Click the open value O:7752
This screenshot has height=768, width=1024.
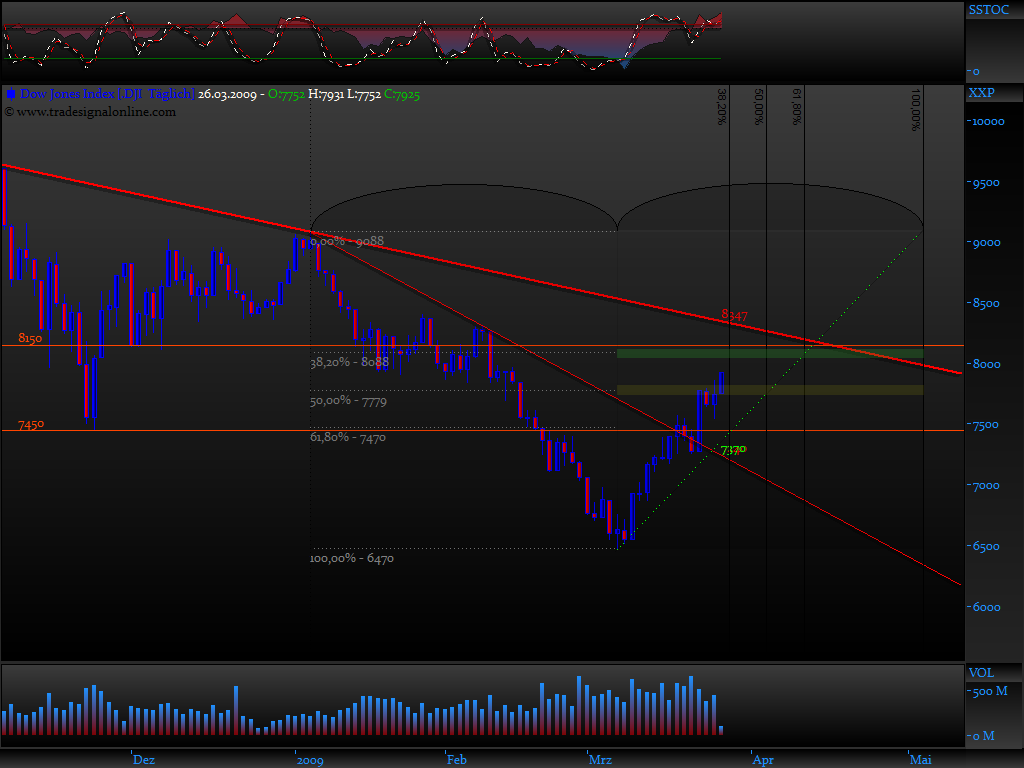pyautogui.click(x=286, y=94)
